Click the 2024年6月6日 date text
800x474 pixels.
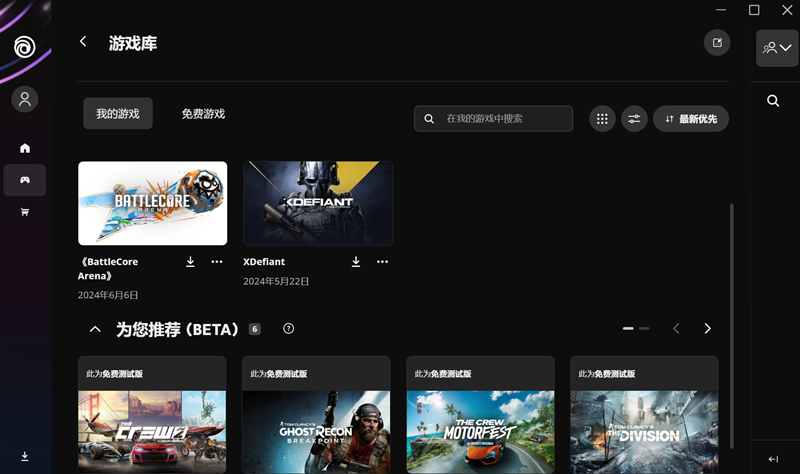[x=108, y=295]
